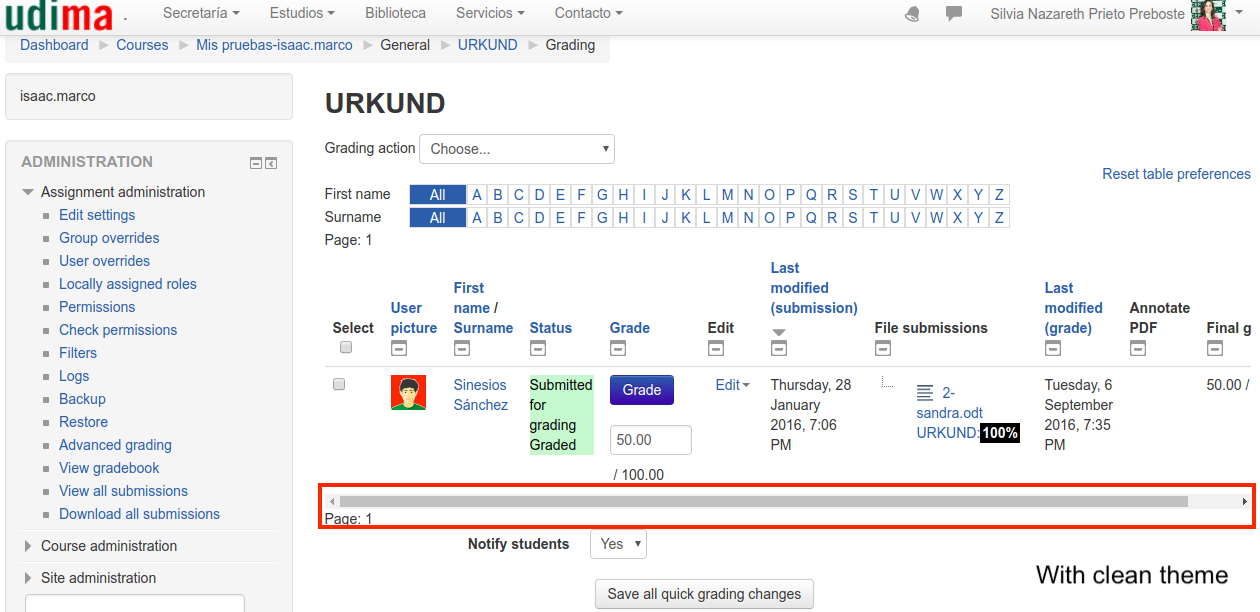1260x612 pixels.
Task: Click Save all quick grading changes
Action: click(x=704, y=594)
